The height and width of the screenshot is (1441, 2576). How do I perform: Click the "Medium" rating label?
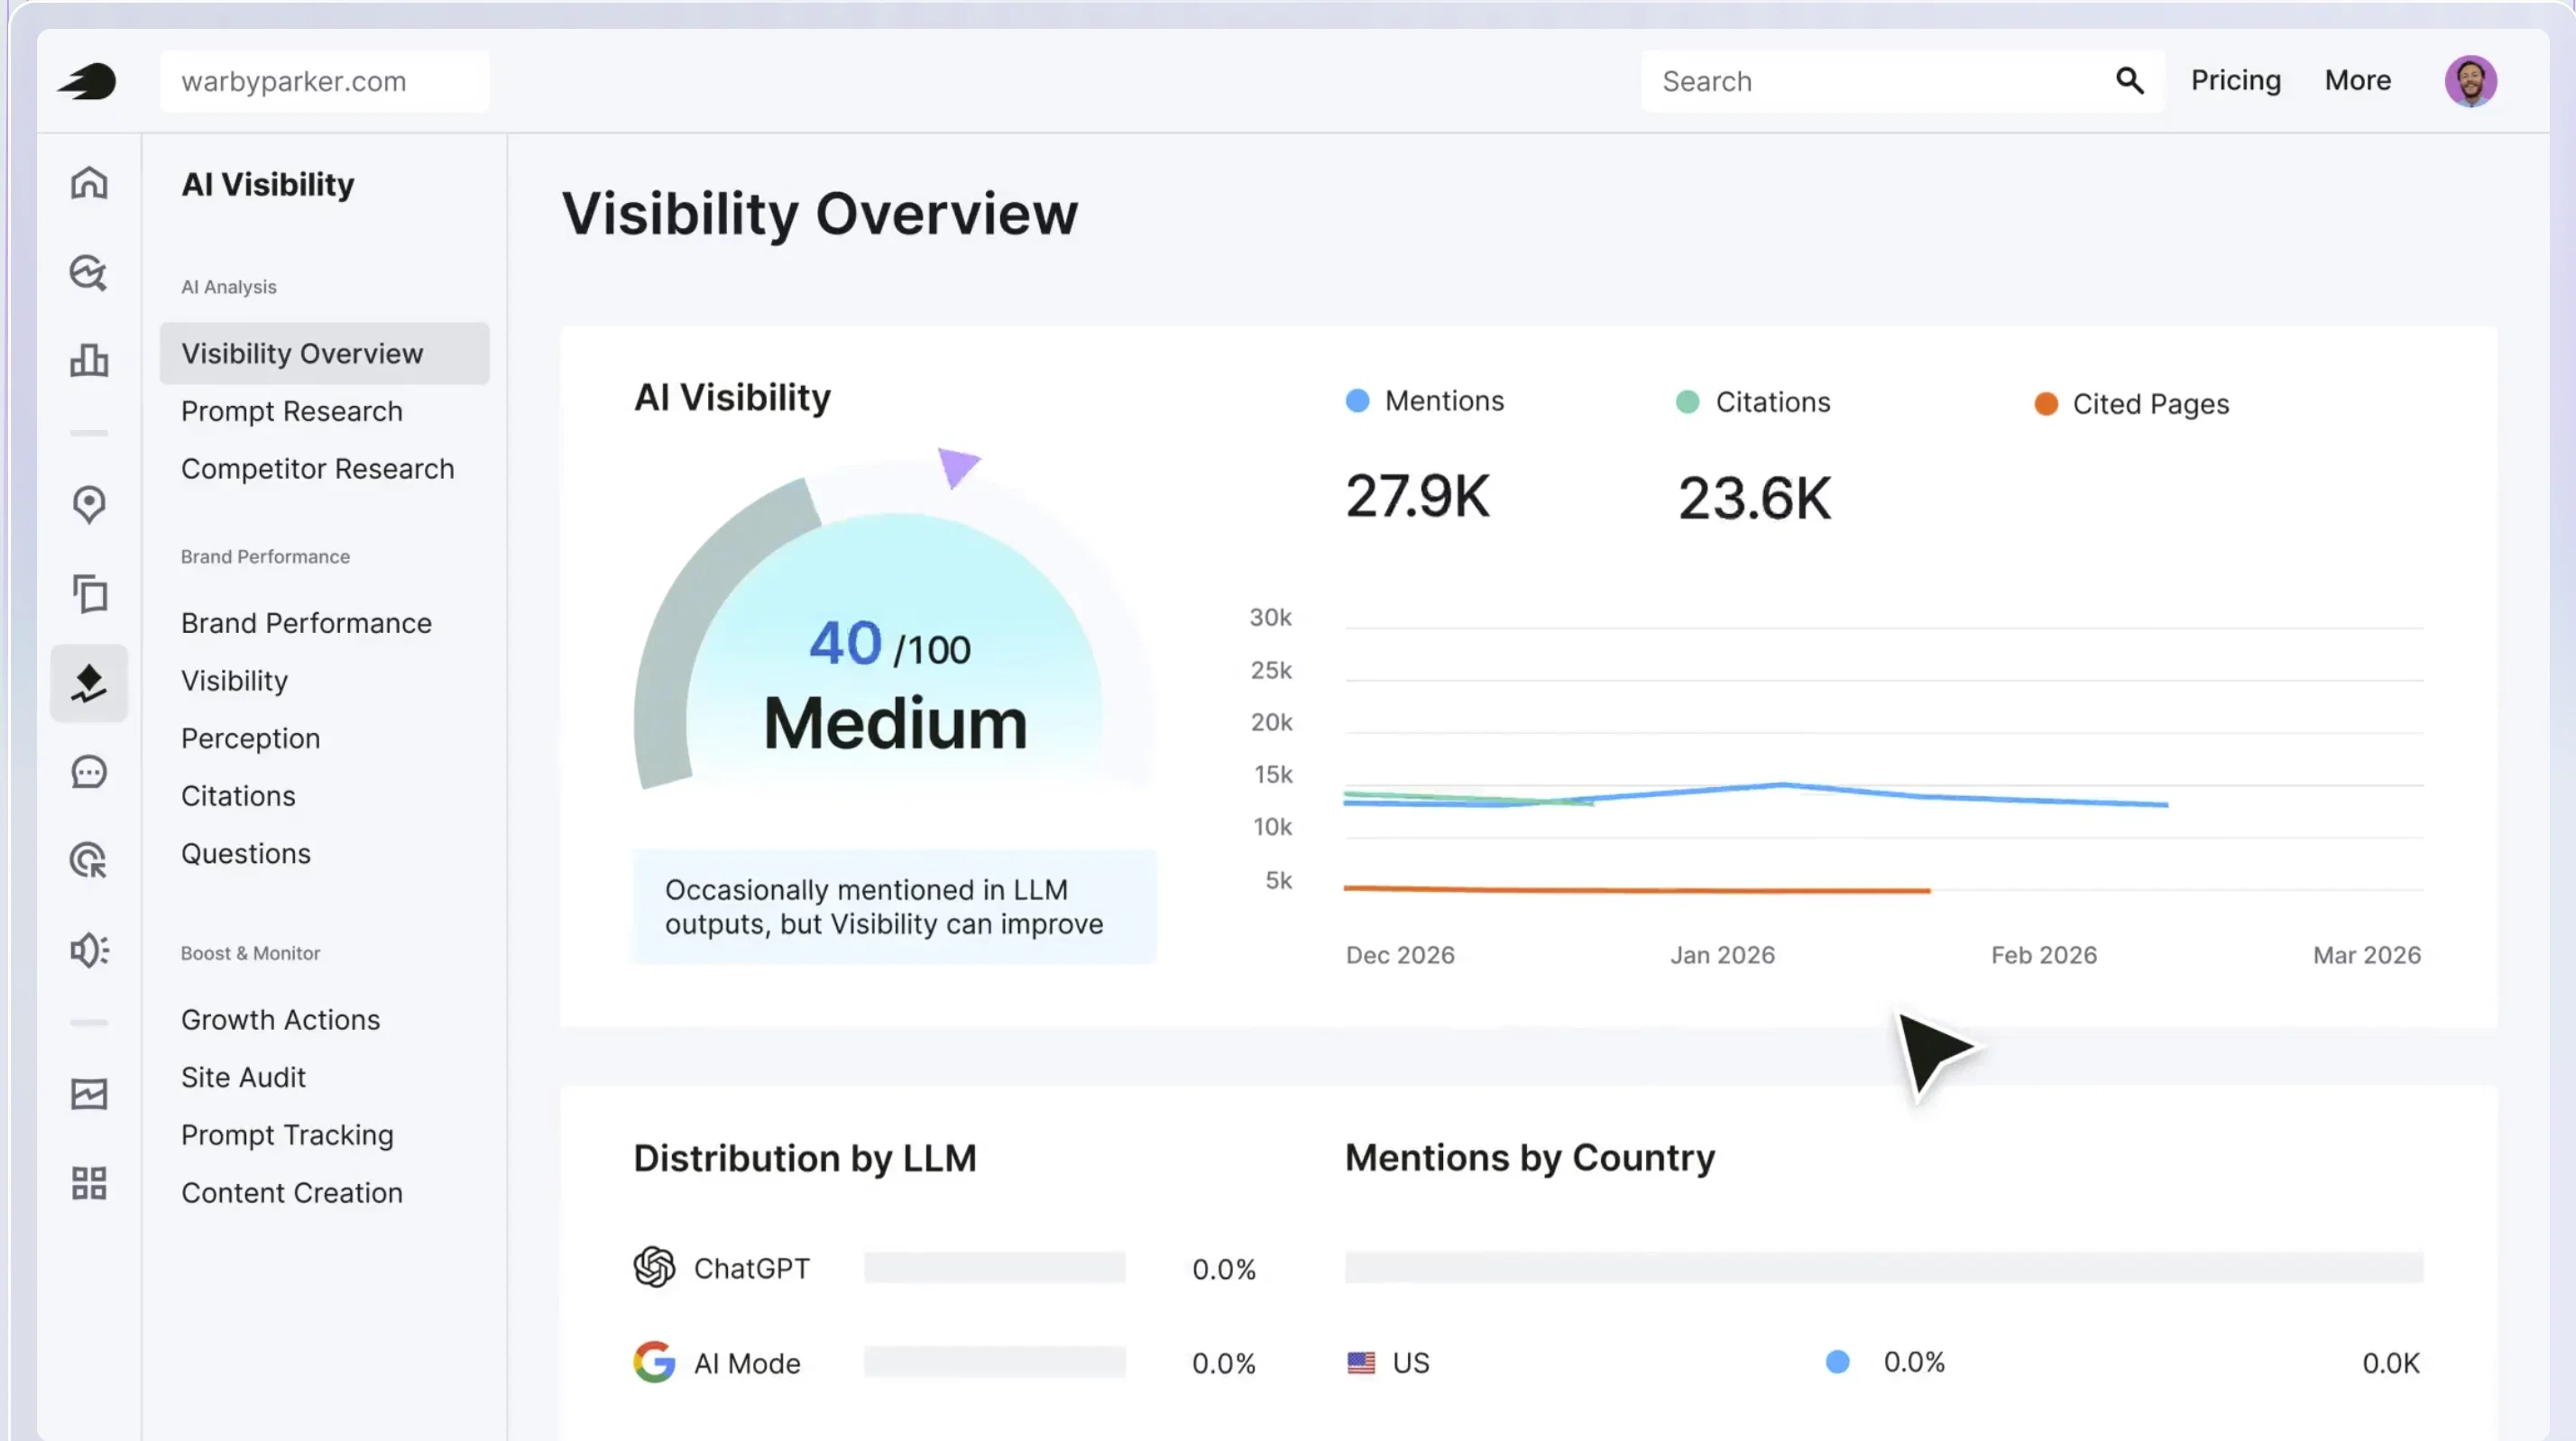tap(895, 723)
